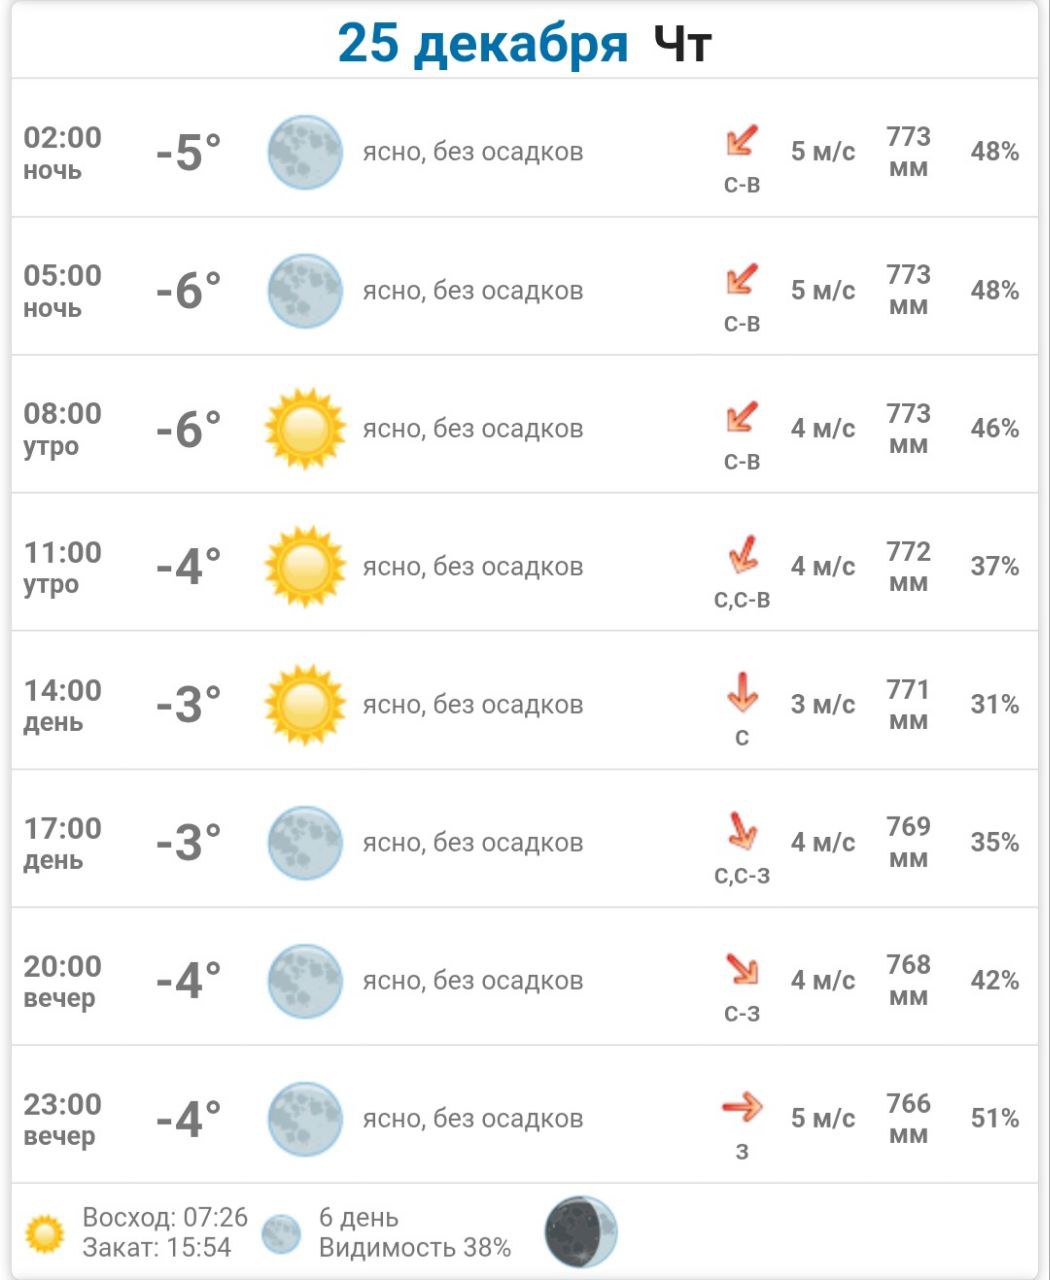Click the -5° temperature at 02:00
1050x1280 pixels.
(188, 152)
